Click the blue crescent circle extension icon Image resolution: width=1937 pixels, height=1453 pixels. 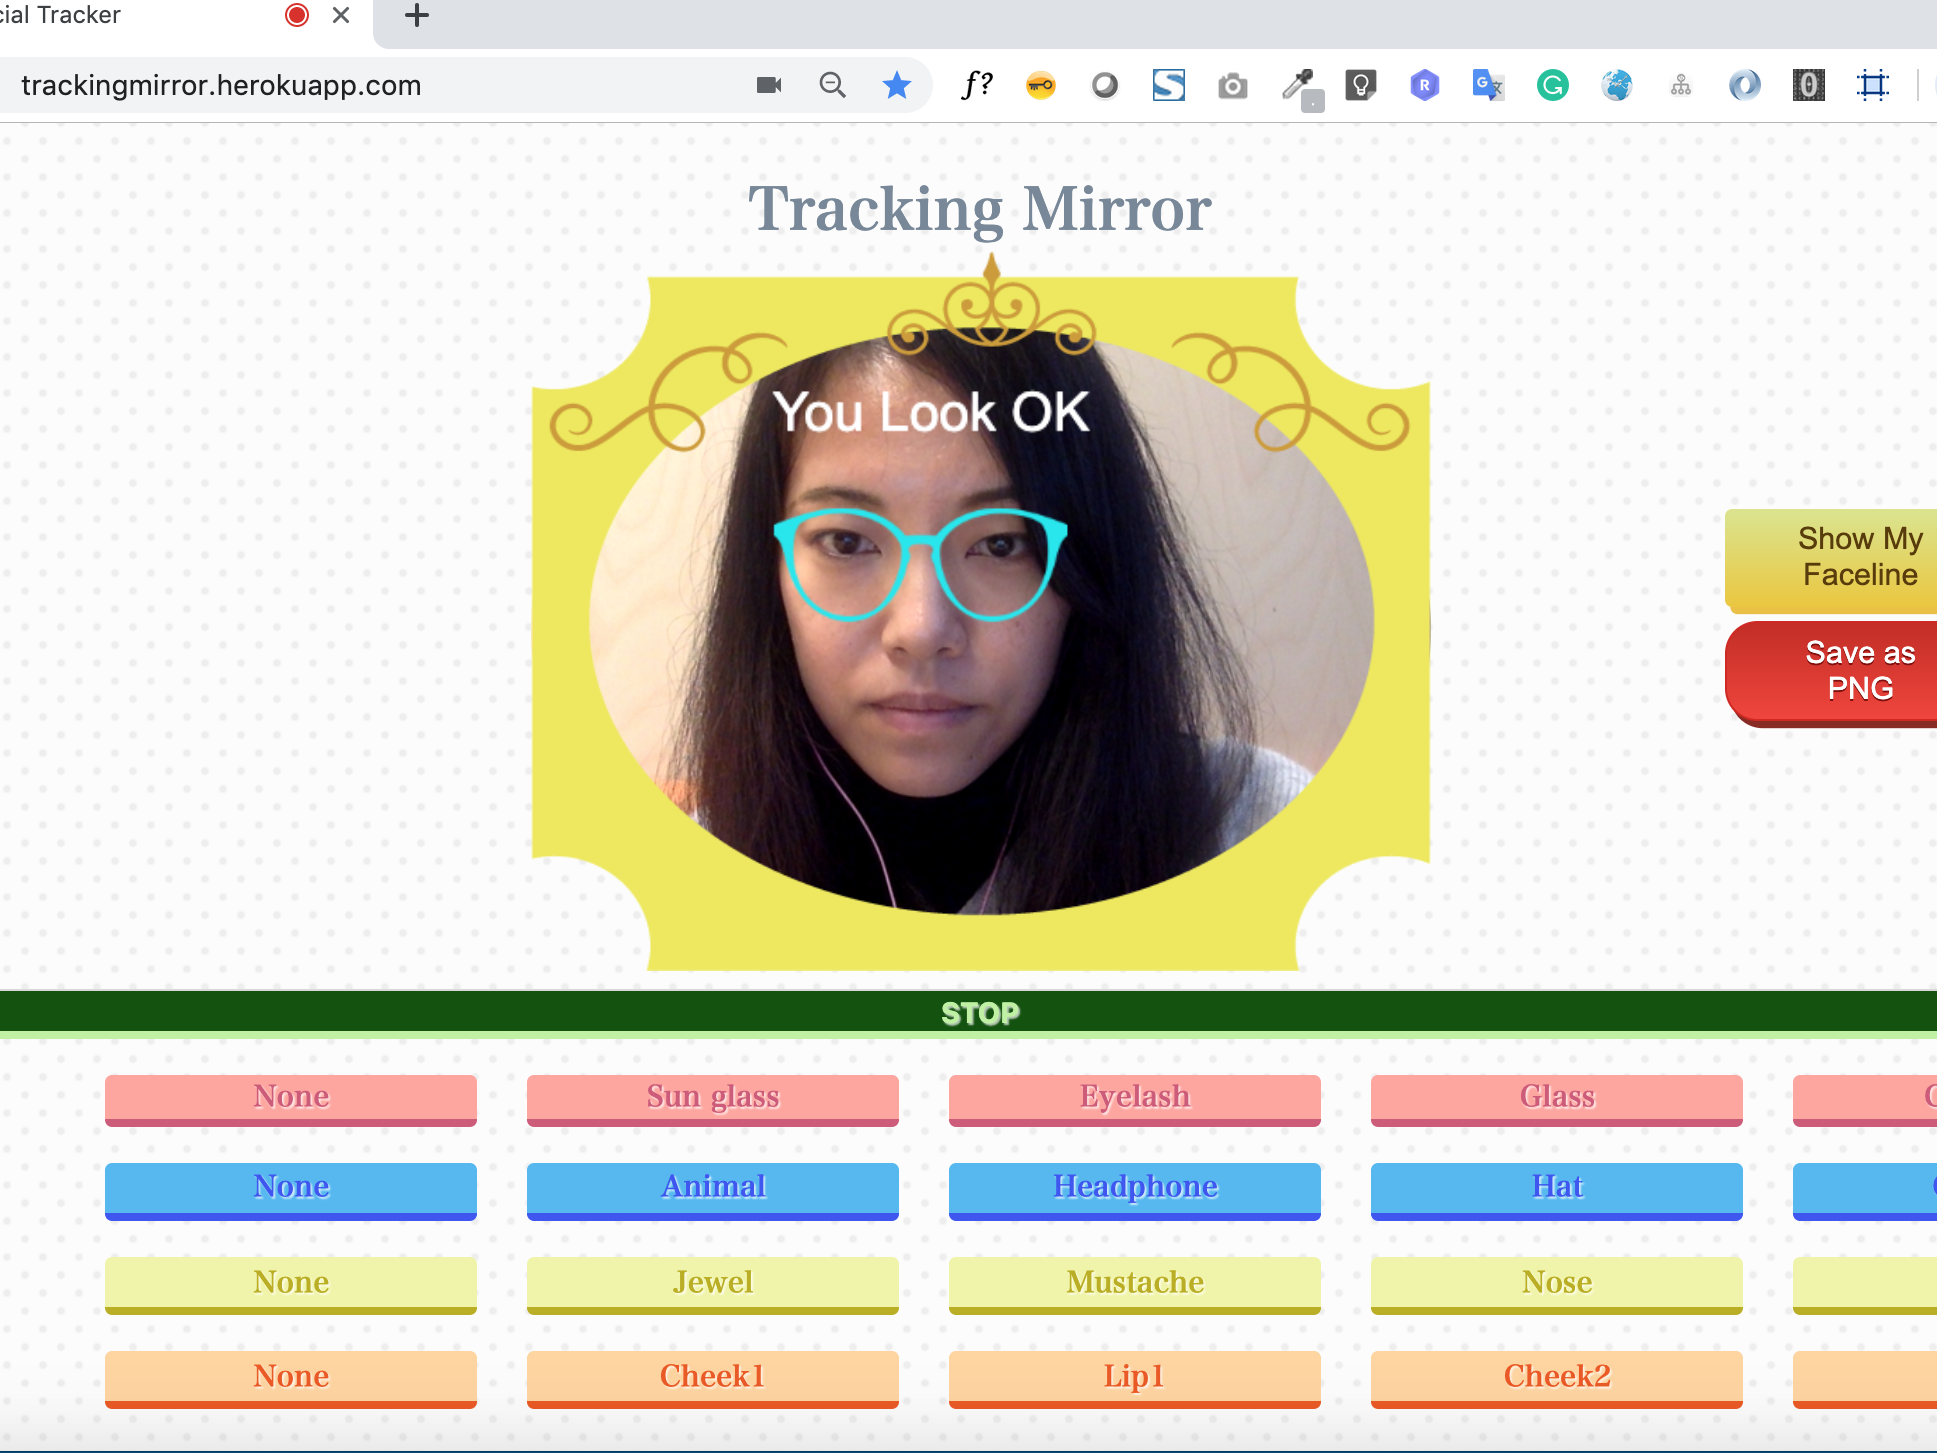pos(1745,85)
